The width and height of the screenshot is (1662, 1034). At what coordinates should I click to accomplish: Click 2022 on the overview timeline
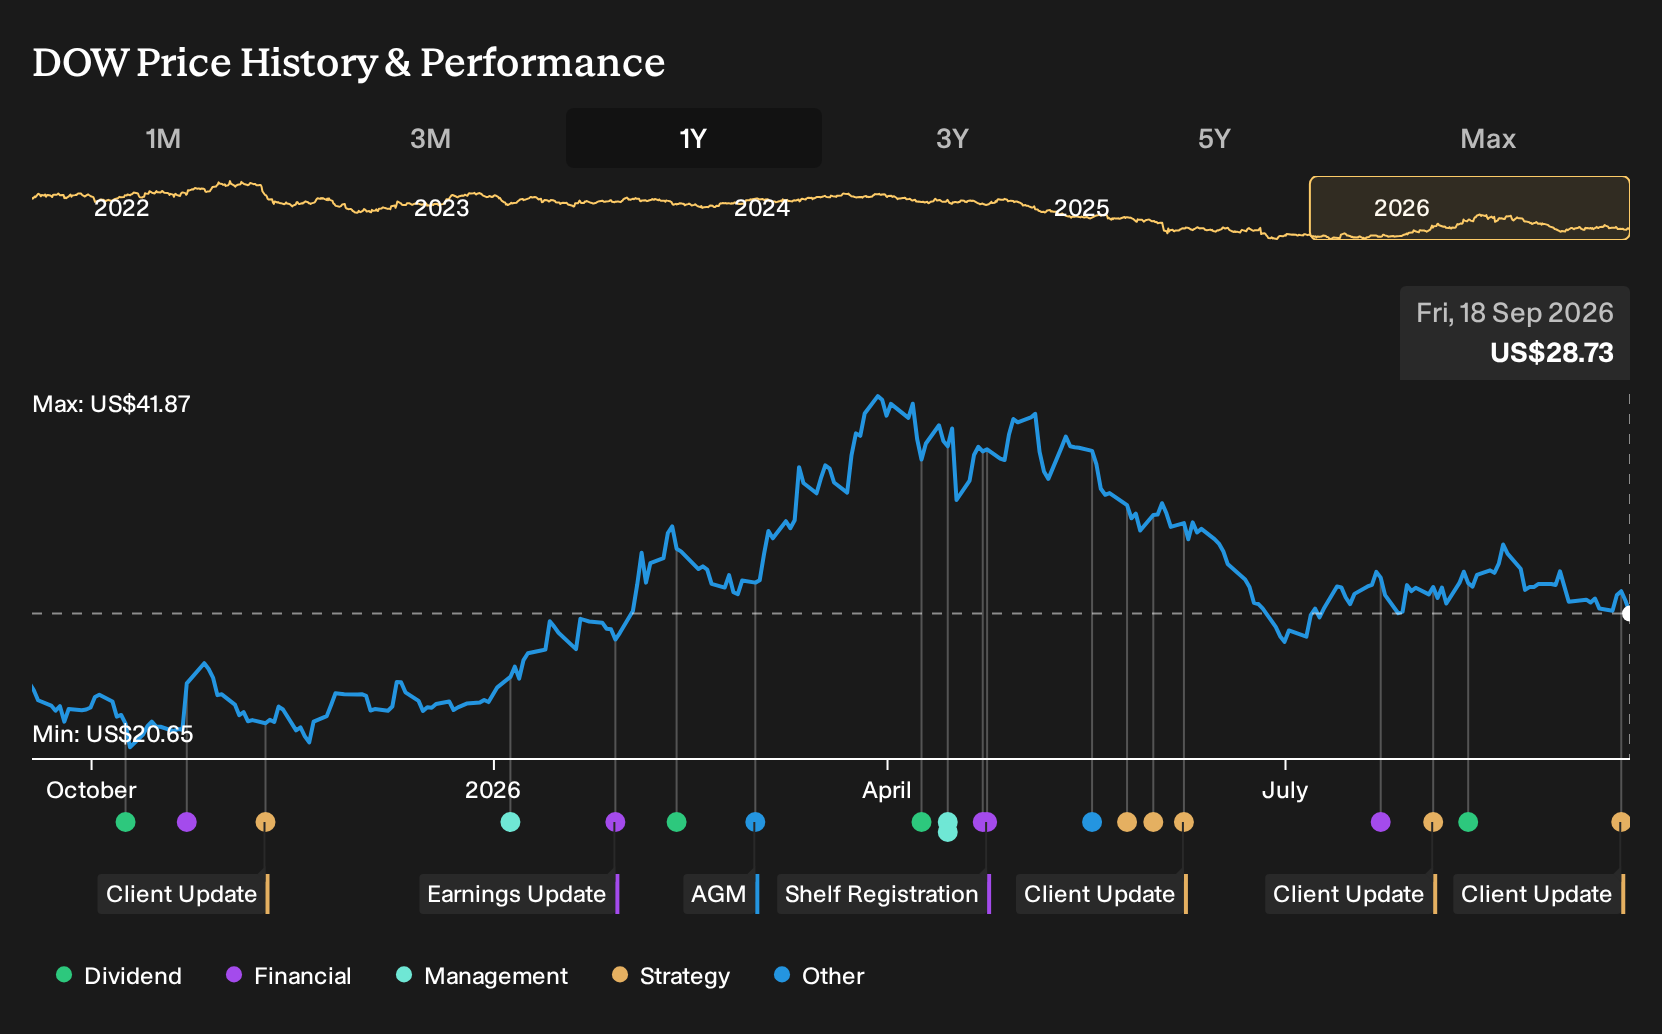point(121,208)
